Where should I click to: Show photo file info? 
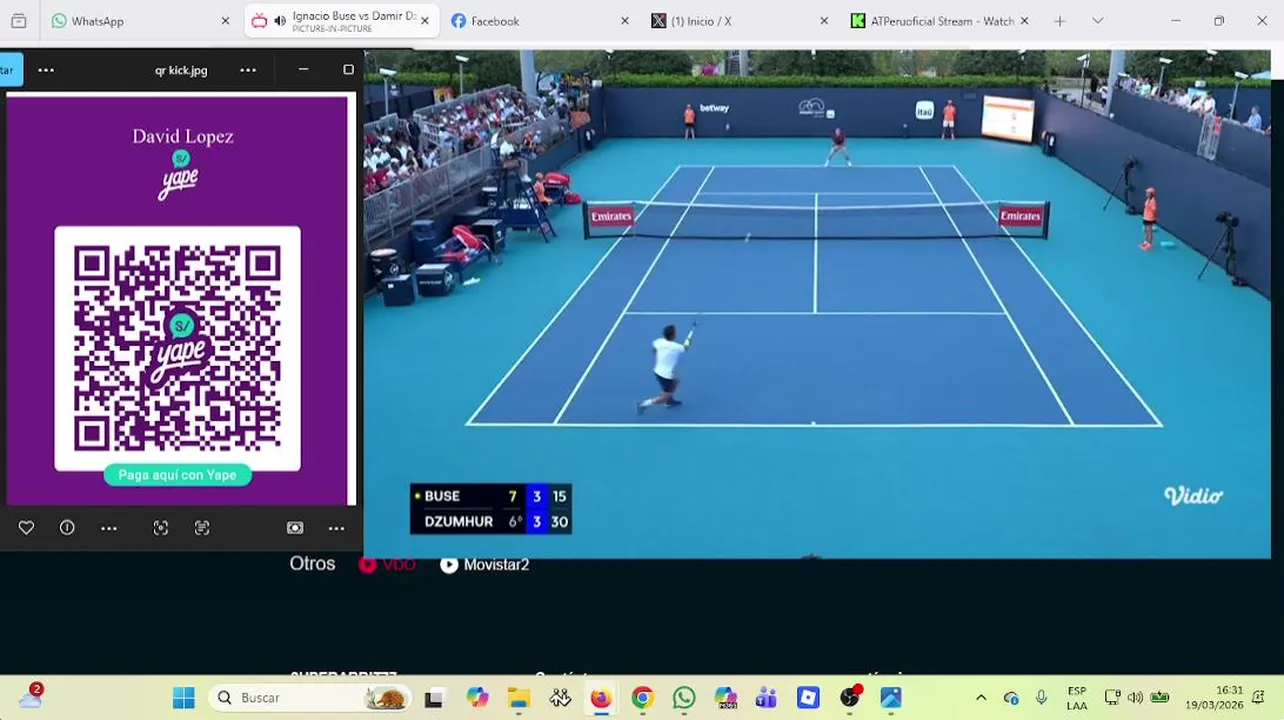[67, 528]
